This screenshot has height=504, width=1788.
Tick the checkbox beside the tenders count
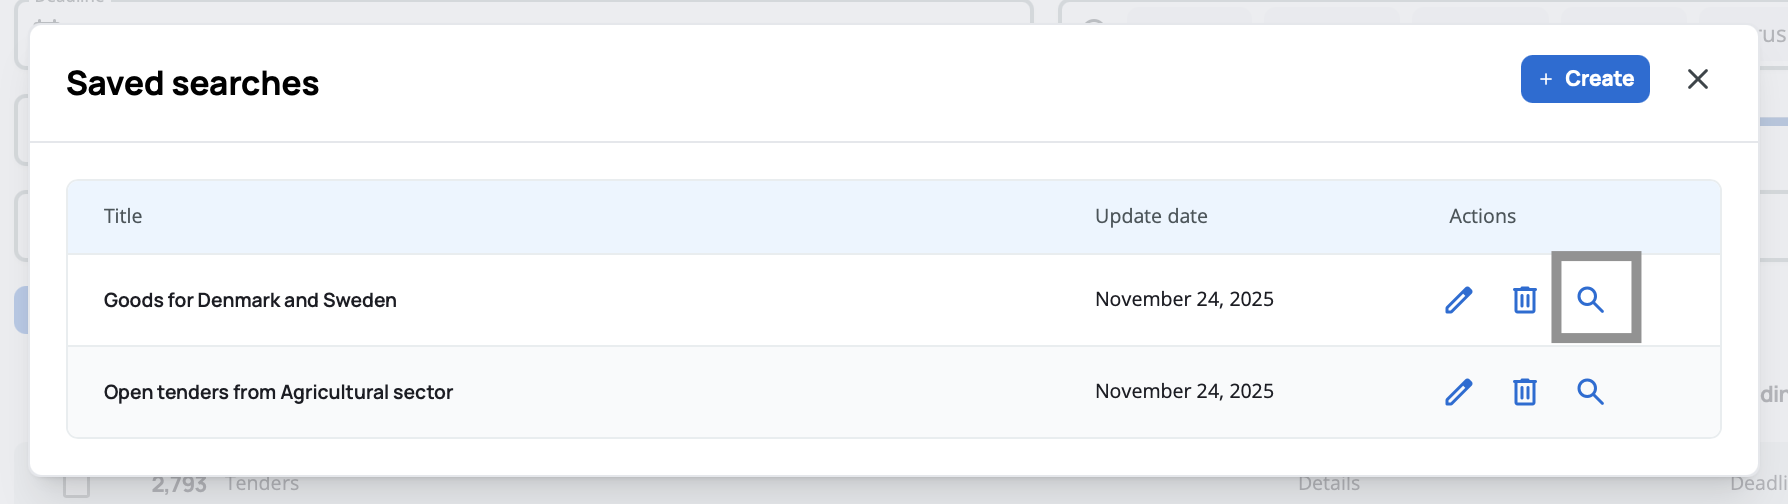tap(77, 486)
